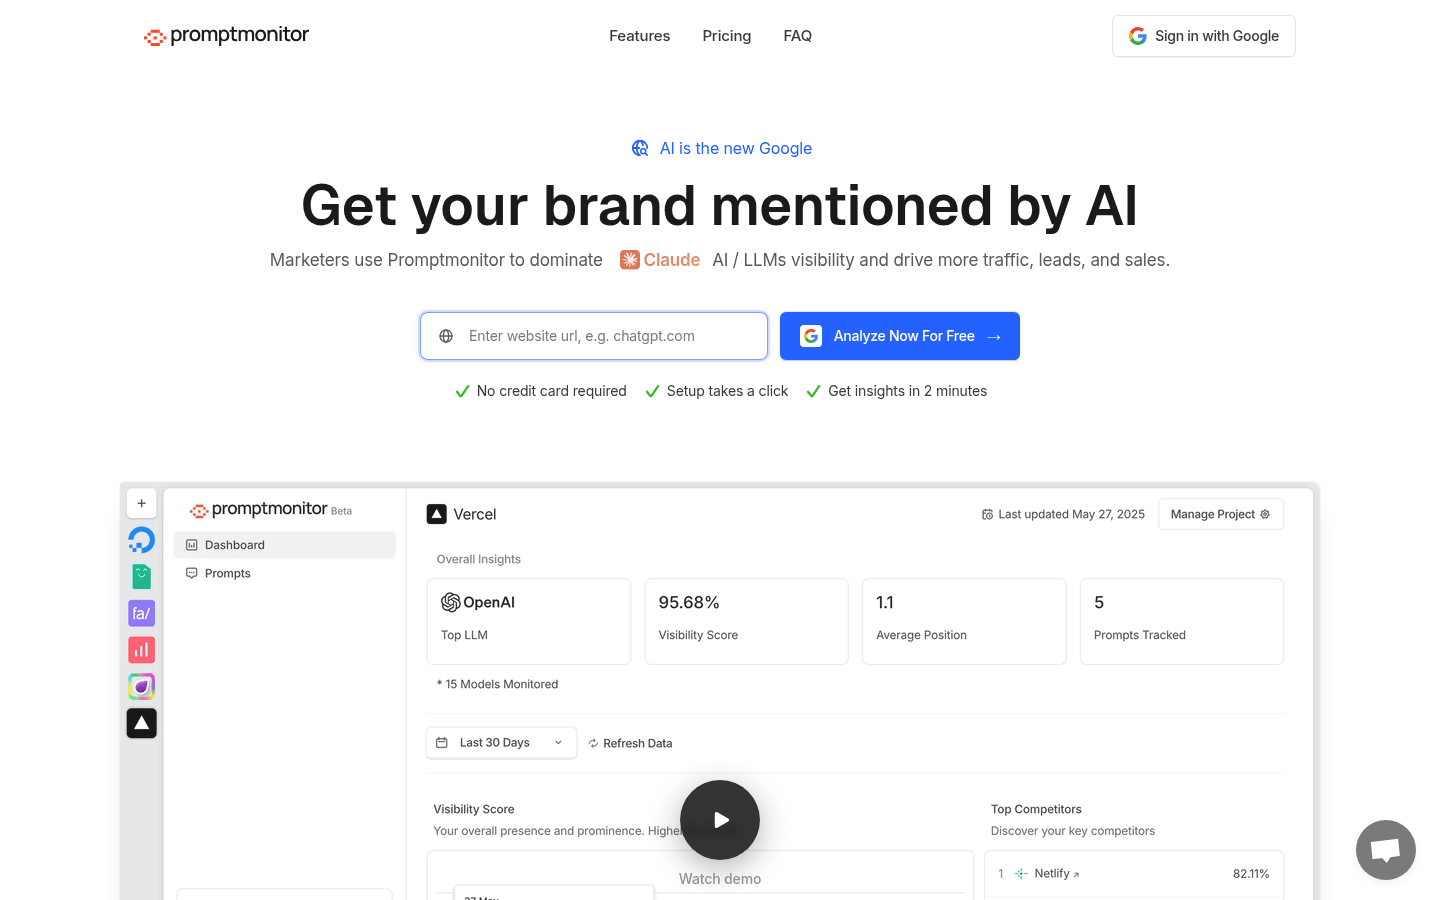Open Dashboard in the demo sidebar
The image size is (1440, 900).
tap(284, 545)
